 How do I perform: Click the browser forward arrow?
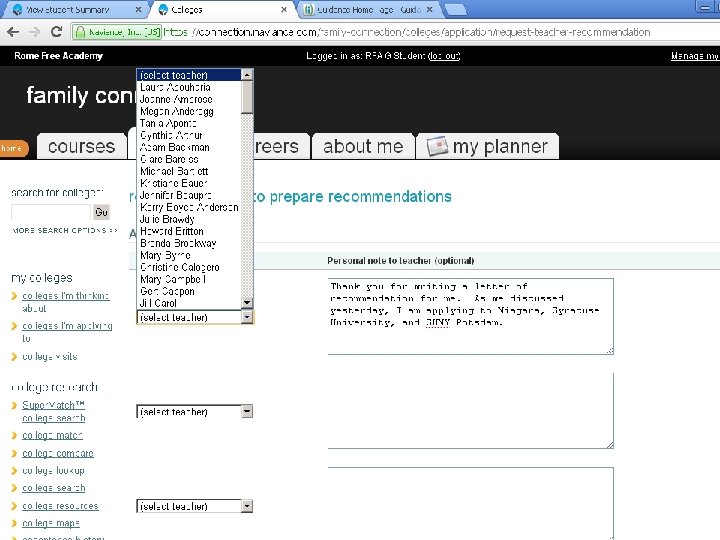pos(34,32)
